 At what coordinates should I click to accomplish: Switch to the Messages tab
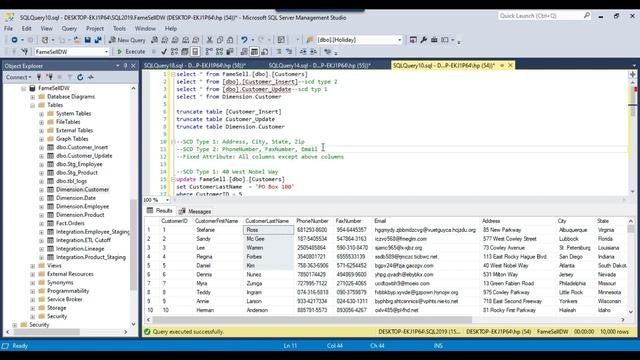(195, 211)
